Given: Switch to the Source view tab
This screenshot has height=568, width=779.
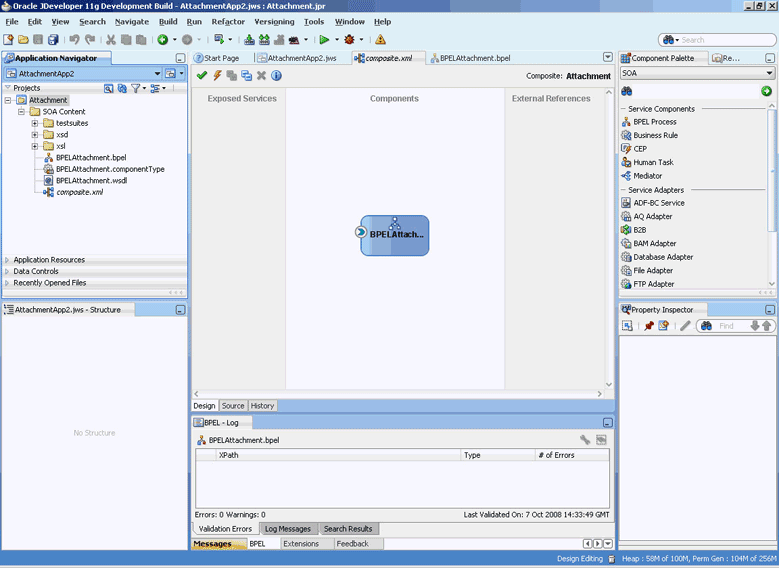Looking at the screenshot, I should tap(232, 406).
